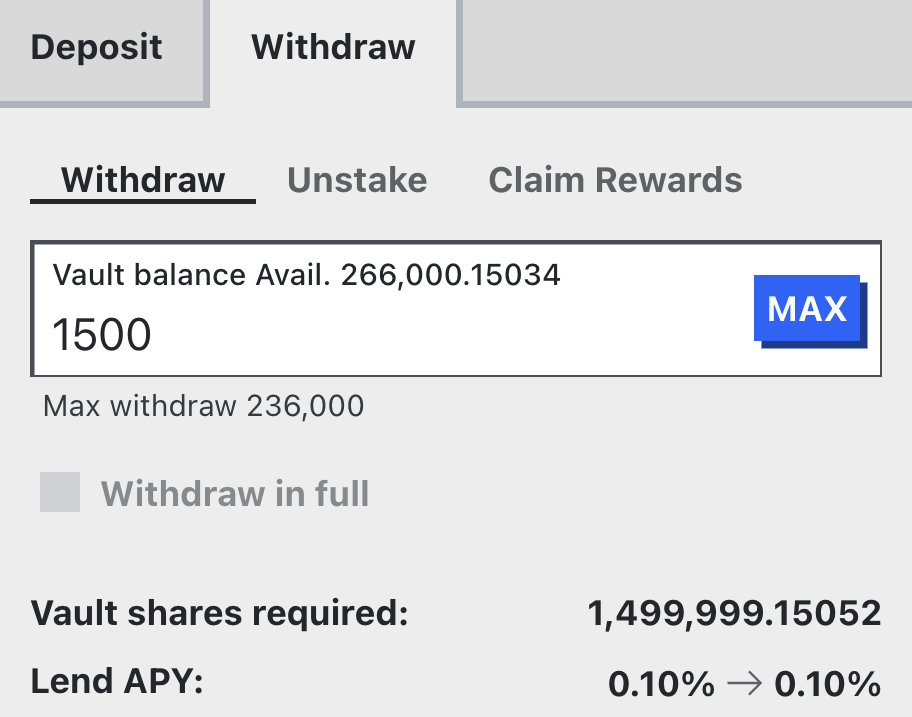This screenshot has width=912, height=717.
Task: Click the blue MAX button
Action: [x=807, y=309]
